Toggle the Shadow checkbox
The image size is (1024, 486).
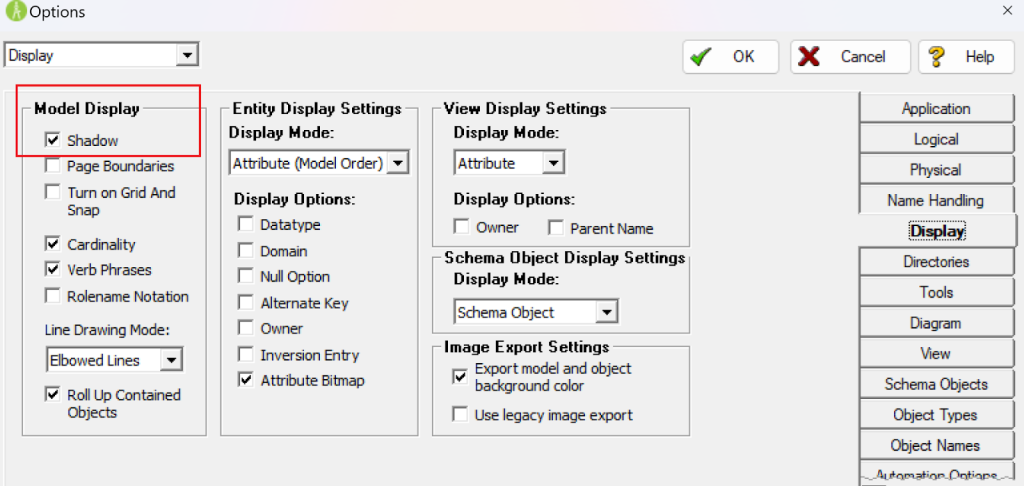click(53, 140)
